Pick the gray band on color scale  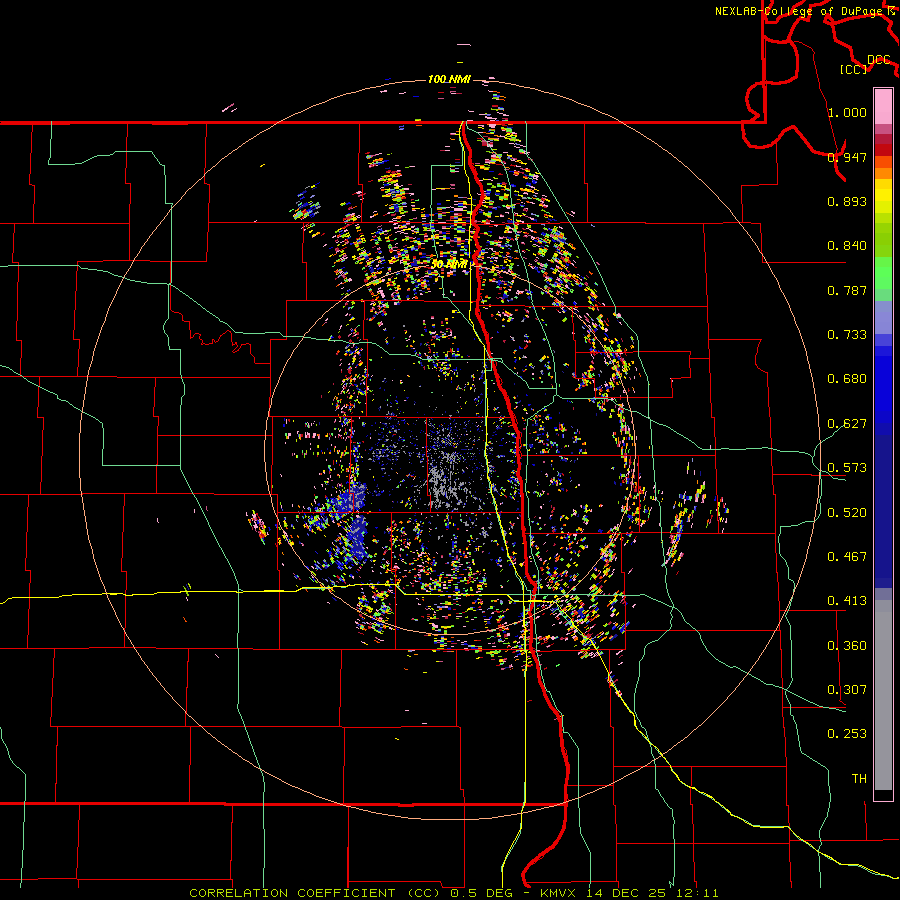pyautogui.click(x=883, y=695)
